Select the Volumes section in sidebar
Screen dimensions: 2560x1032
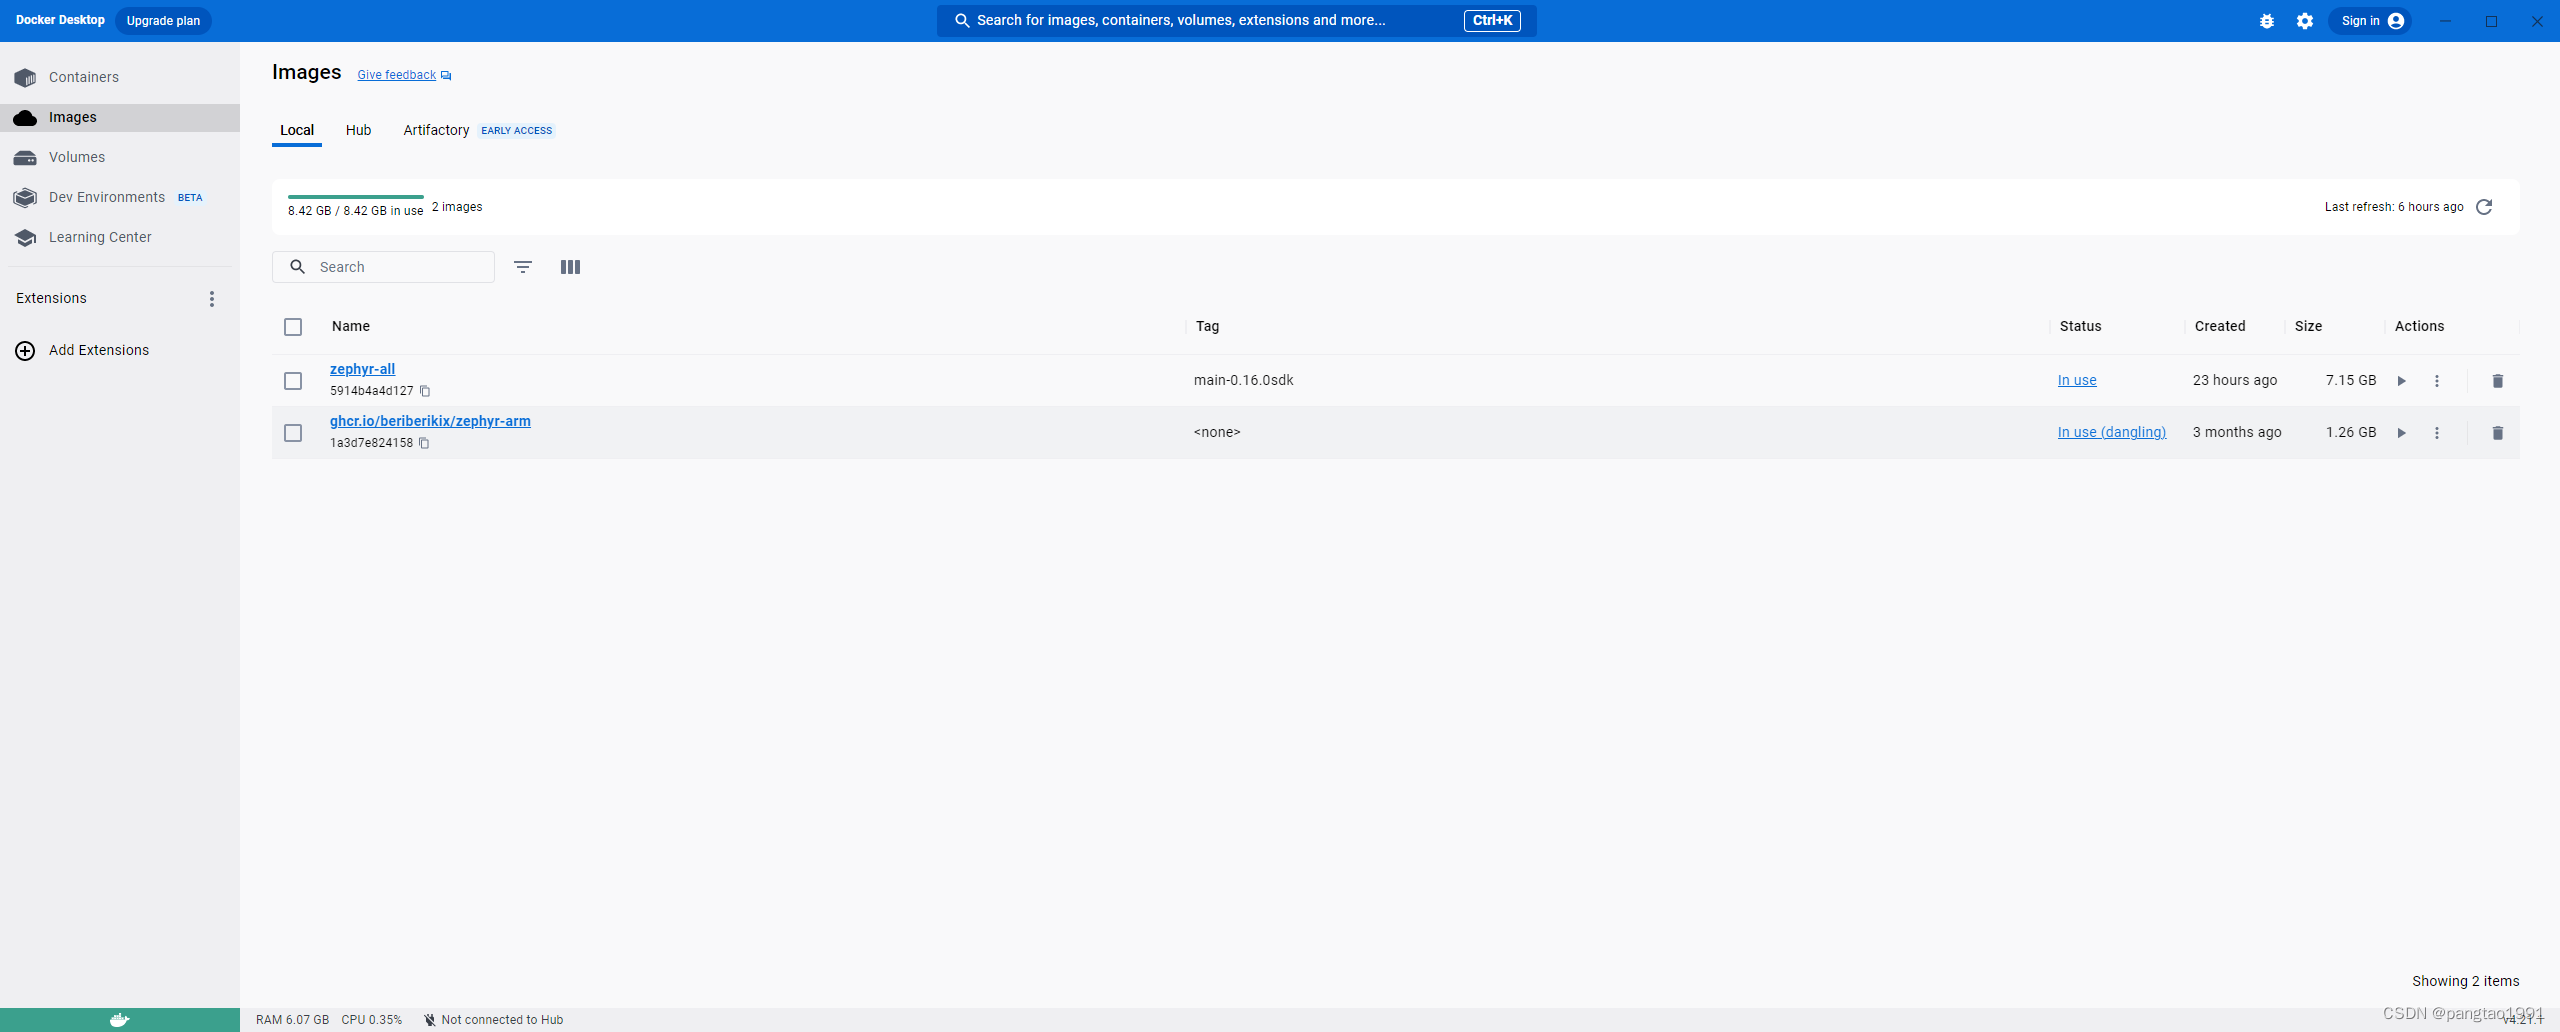point(76,157)
